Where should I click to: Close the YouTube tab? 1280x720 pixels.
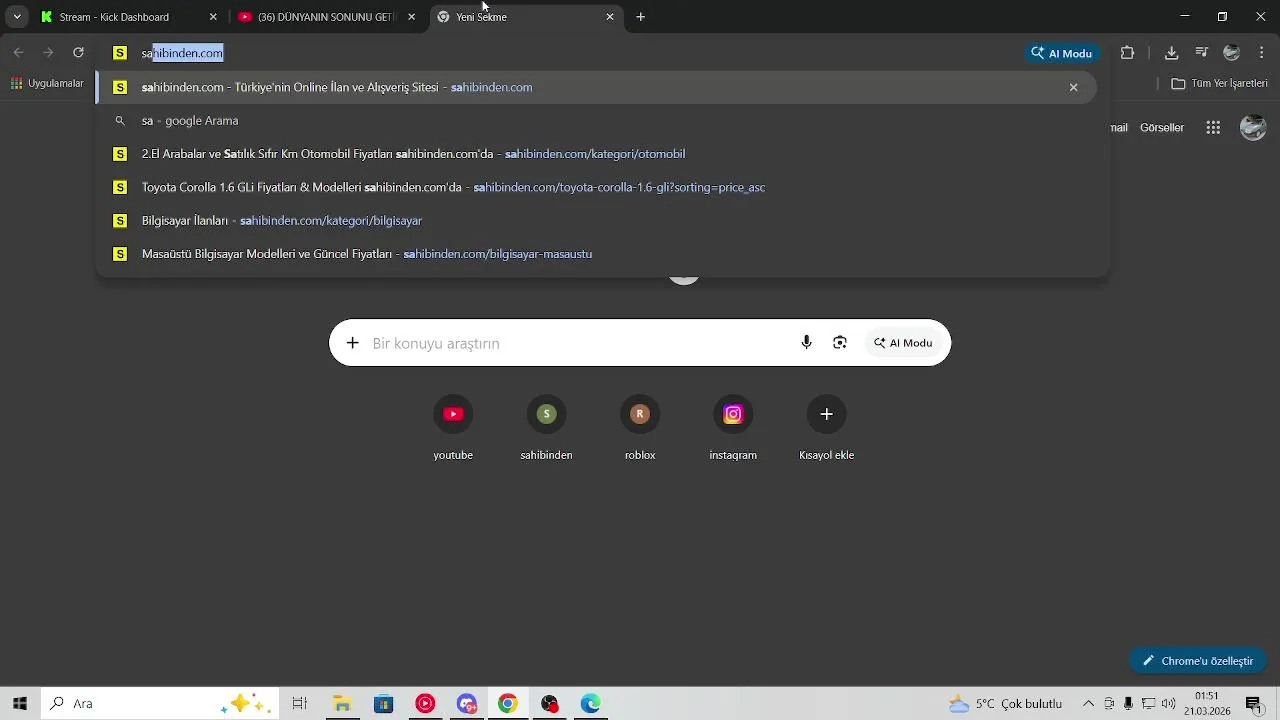(411, 17)
